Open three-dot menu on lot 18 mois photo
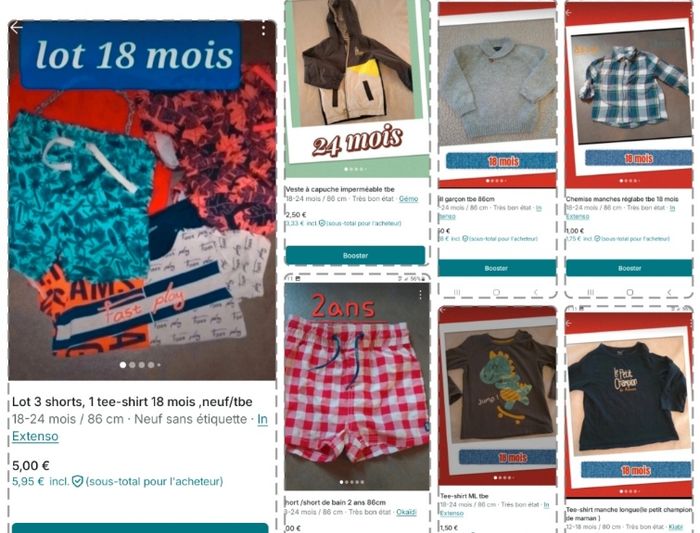The image size is (700, 533). click(x=264, y=30)
